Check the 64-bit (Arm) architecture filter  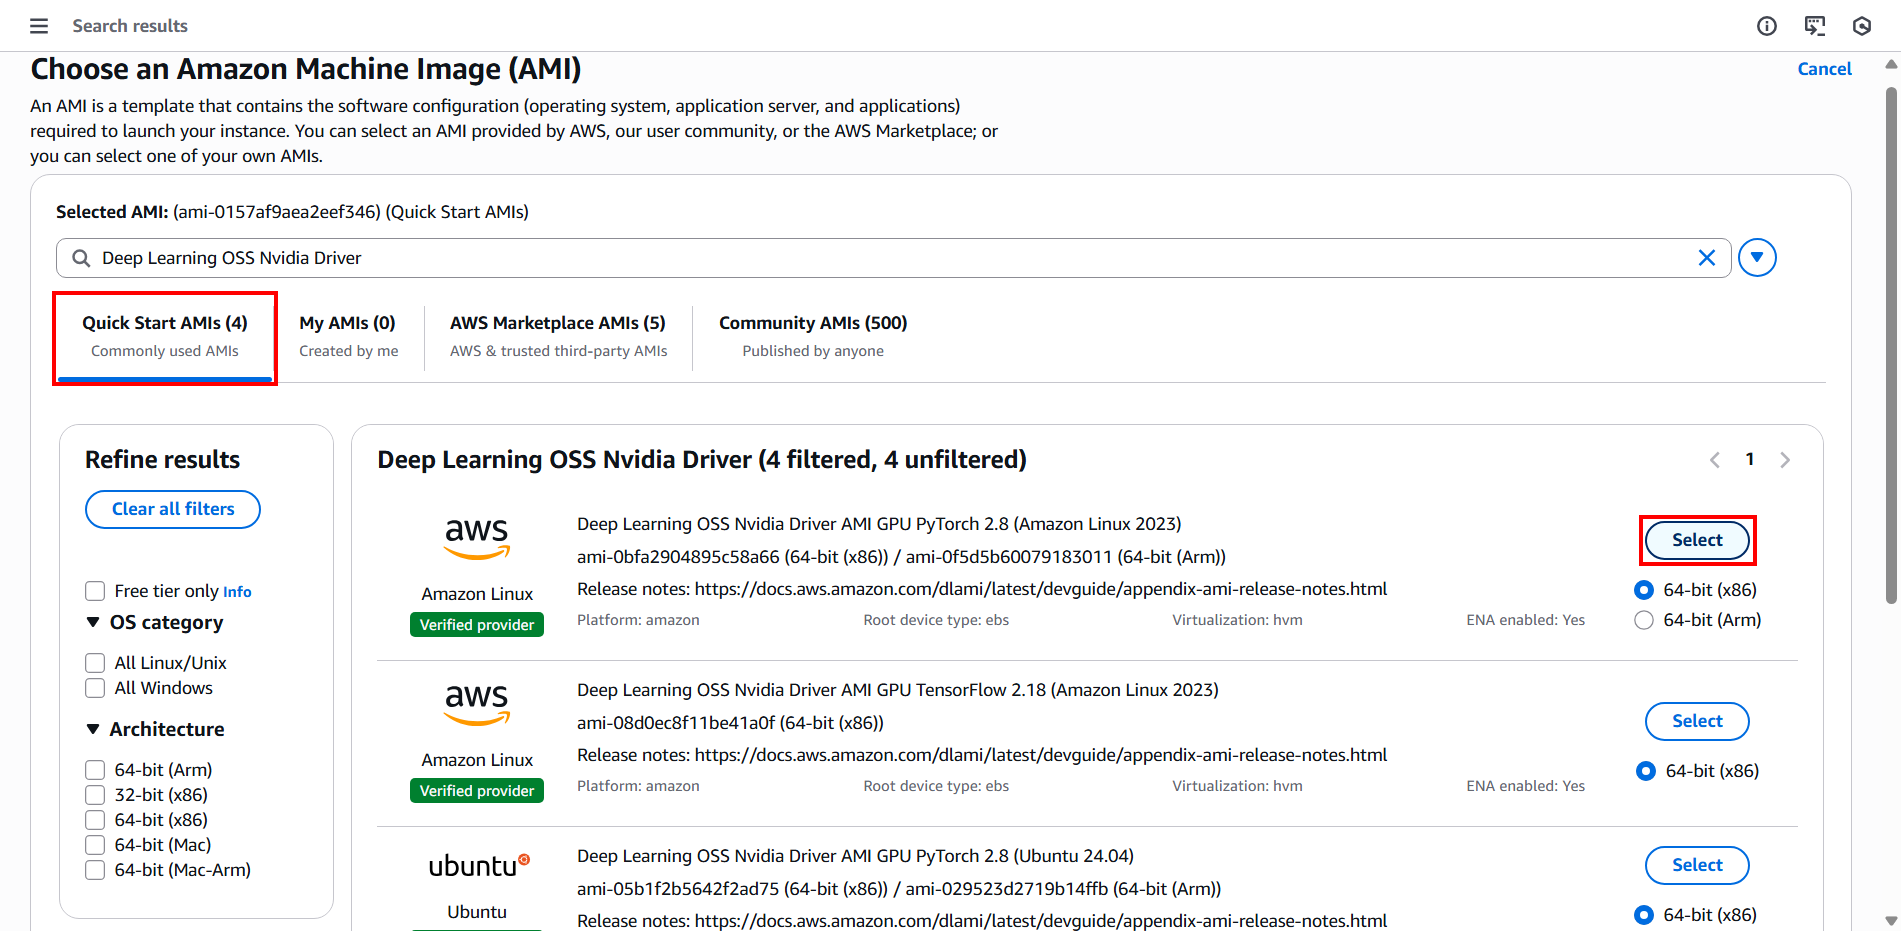[95, 770]
